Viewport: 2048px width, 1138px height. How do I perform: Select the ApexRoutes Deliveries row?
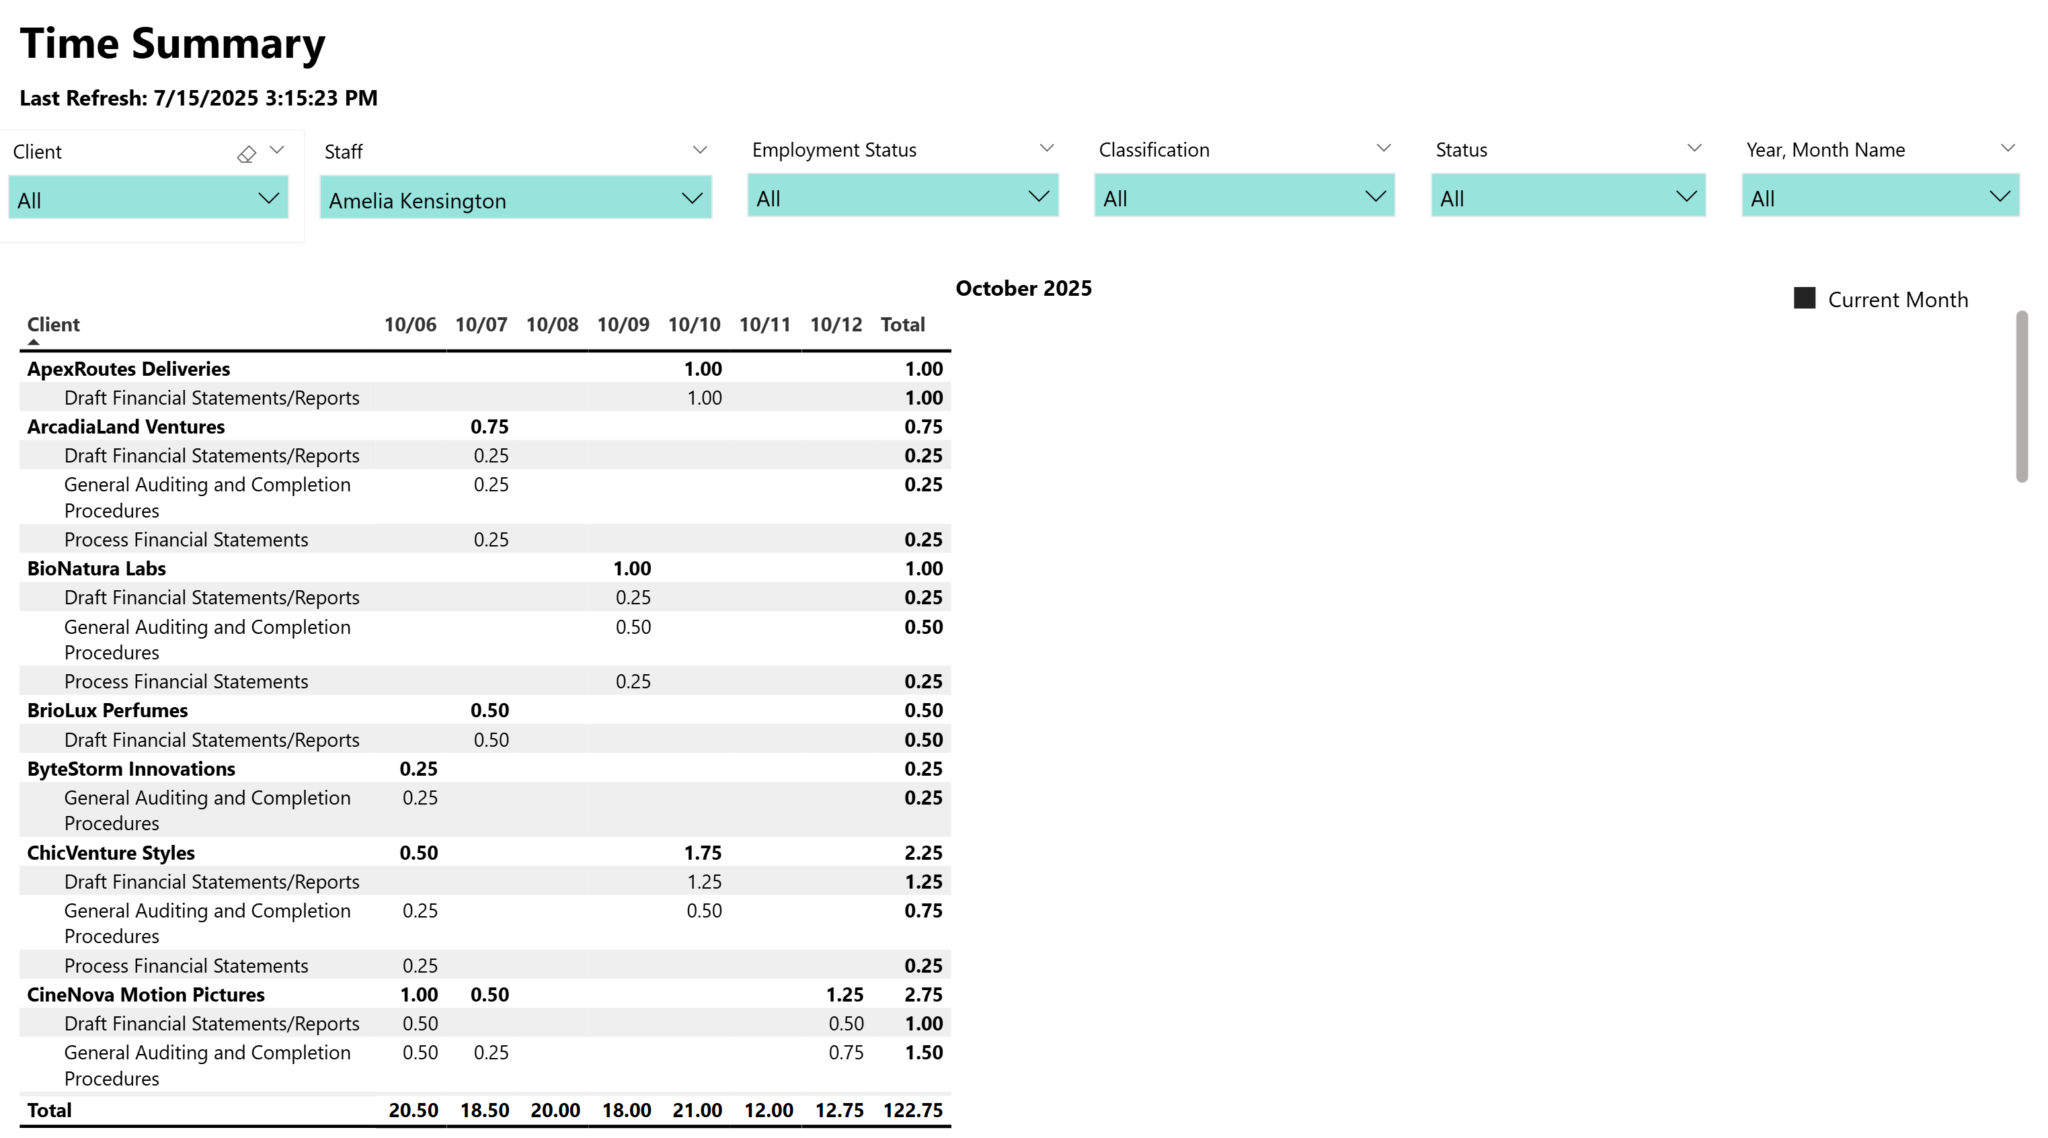click(x=485, y=369)
